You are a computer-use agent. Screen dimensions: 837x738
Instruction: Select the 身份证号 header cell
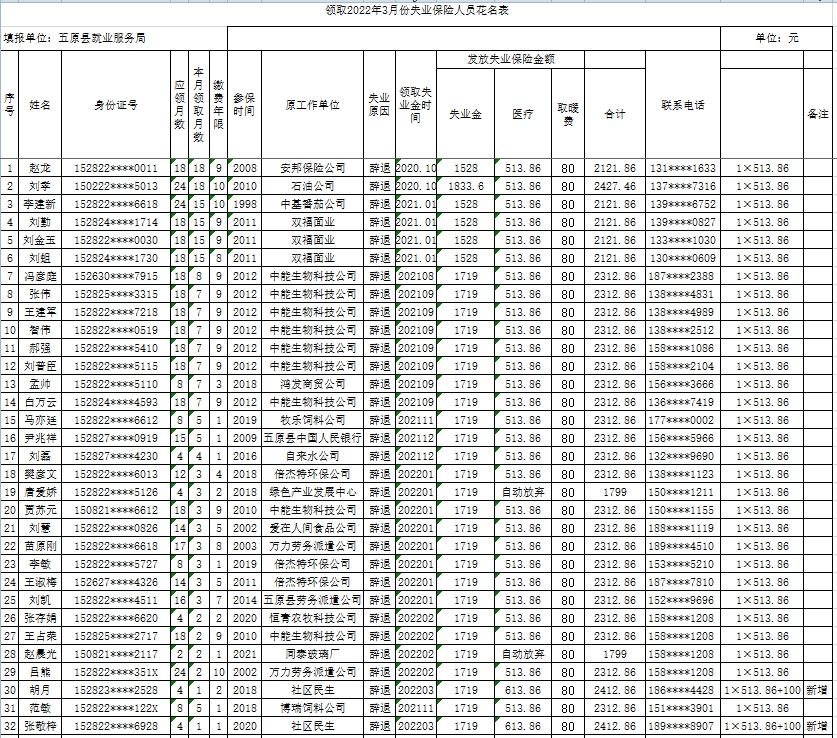click(116, 105)
